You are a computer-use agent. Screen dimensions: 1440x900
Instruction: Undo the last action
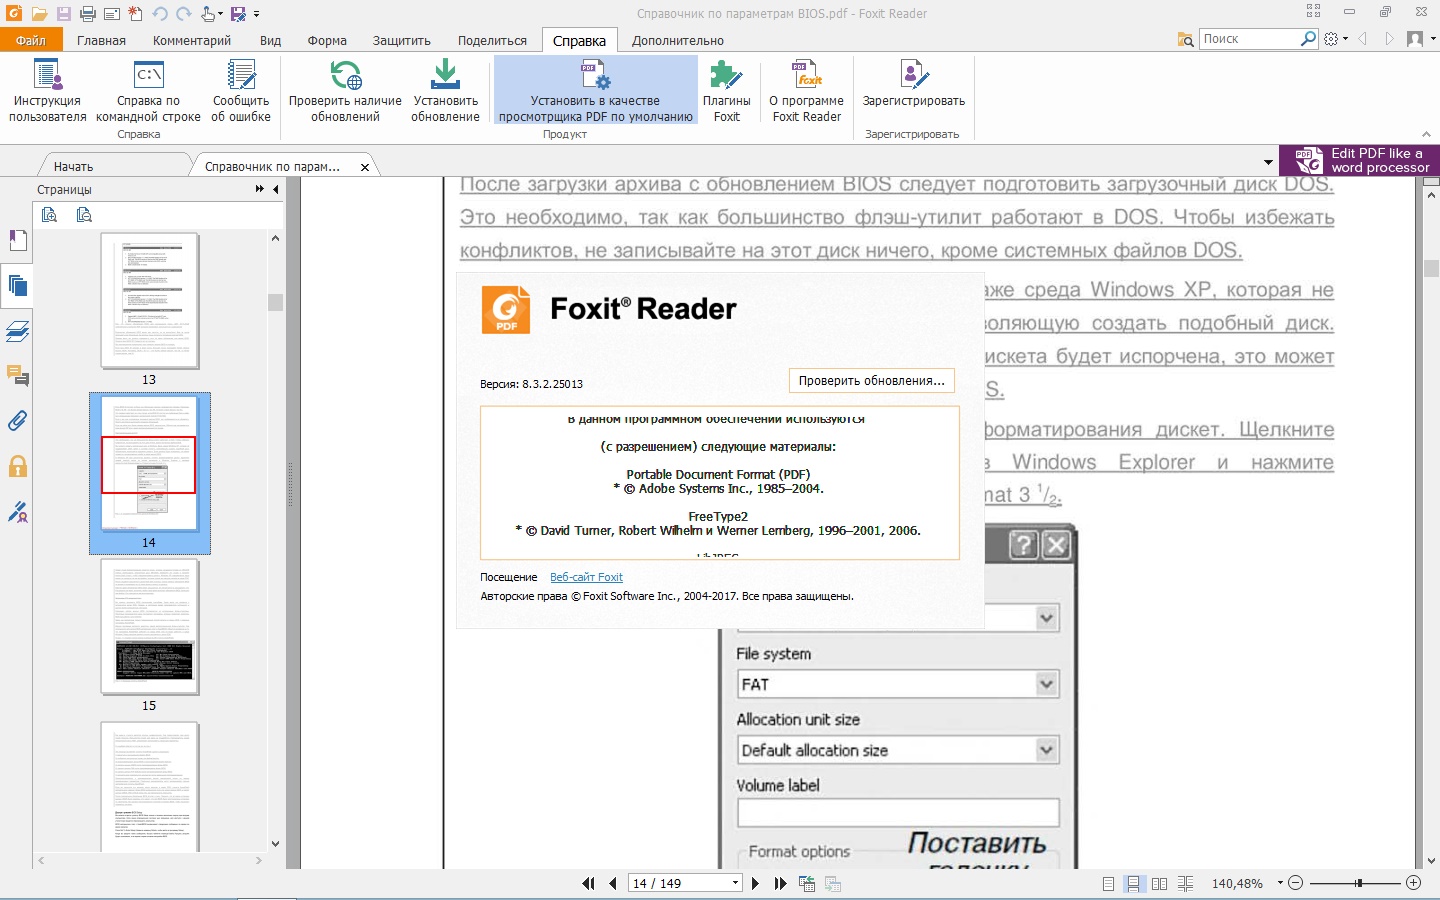(x=160, y=14)
